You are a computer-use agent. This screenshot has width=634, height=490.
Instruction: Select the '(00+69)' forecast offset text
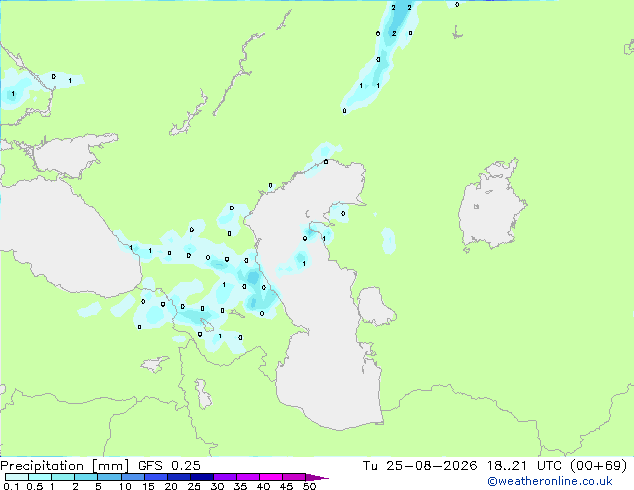(598, 466)
